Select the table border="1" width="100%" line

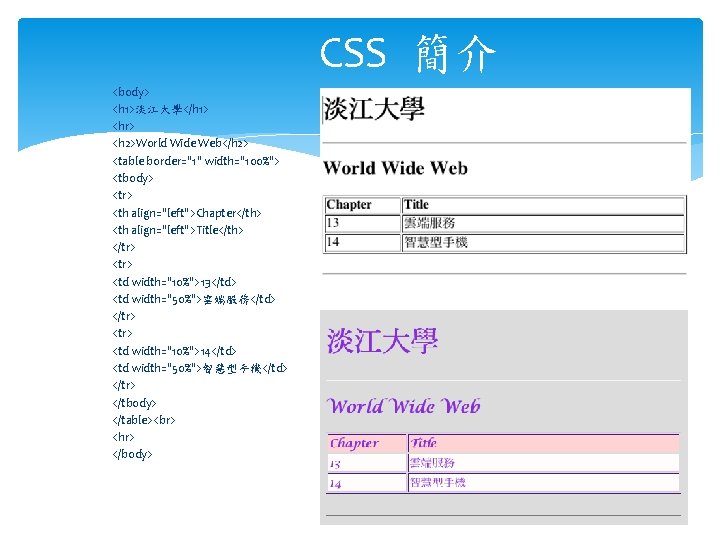(x=196, y=161)
